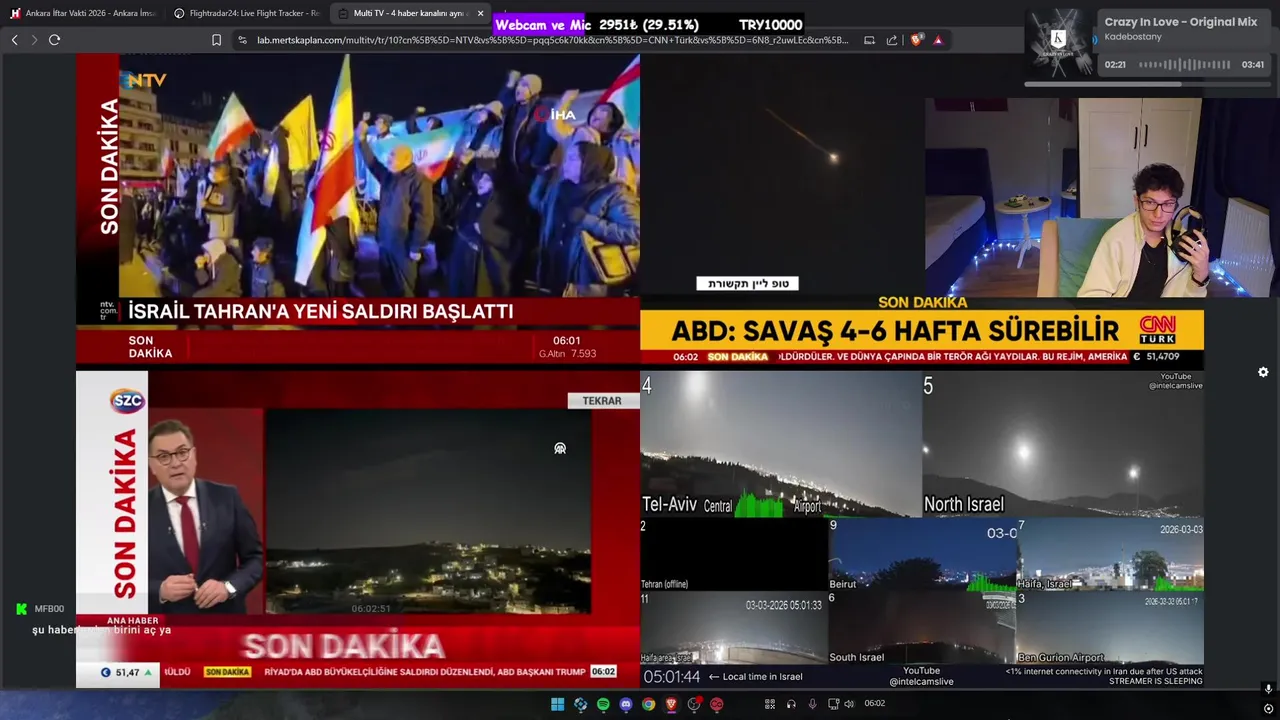1280x720 pixels.
Task: Switch to Flightradar24 Live Flight Tracker tab
Action: (247, 13)
